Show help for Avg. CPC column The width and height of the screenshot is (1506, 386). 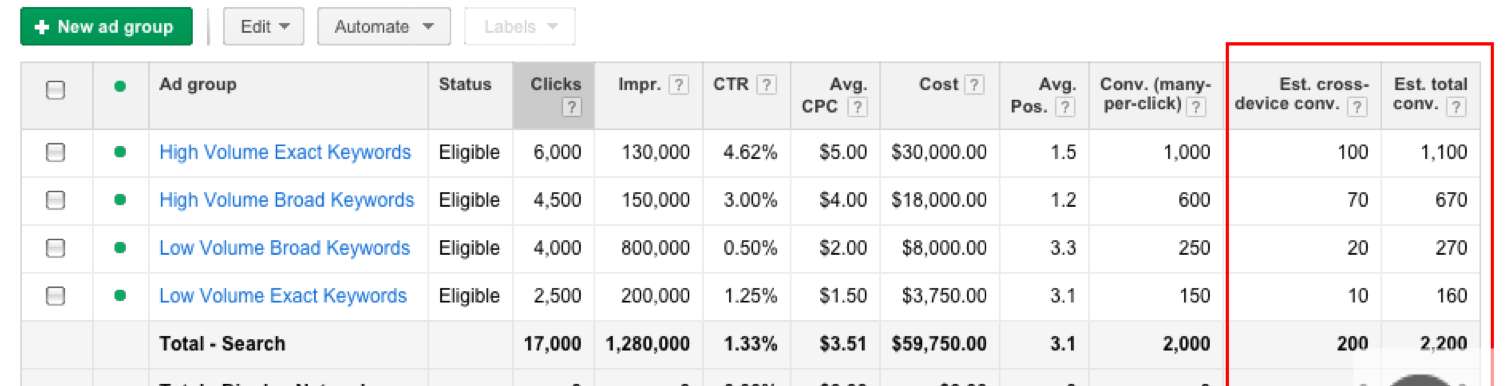point(857,108)
